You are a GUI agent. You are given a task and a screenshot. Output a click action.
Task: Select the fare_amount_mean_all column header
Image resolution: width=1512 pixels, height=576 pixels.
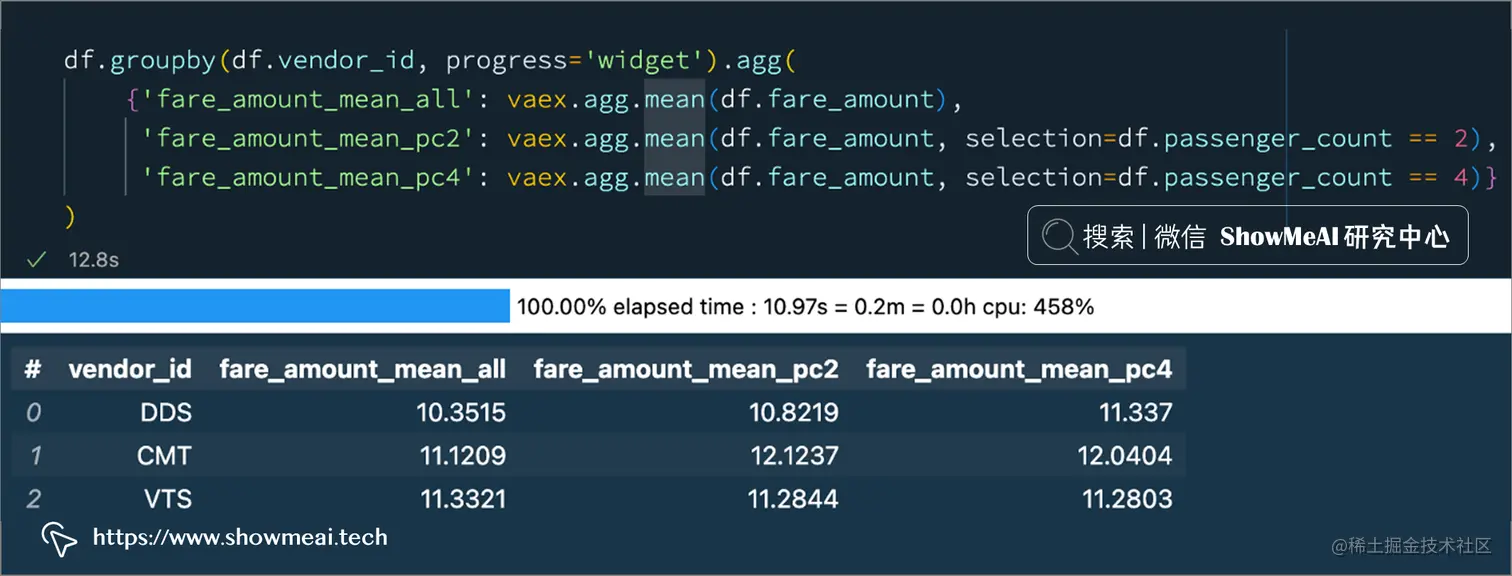click(x=362, y=369)
